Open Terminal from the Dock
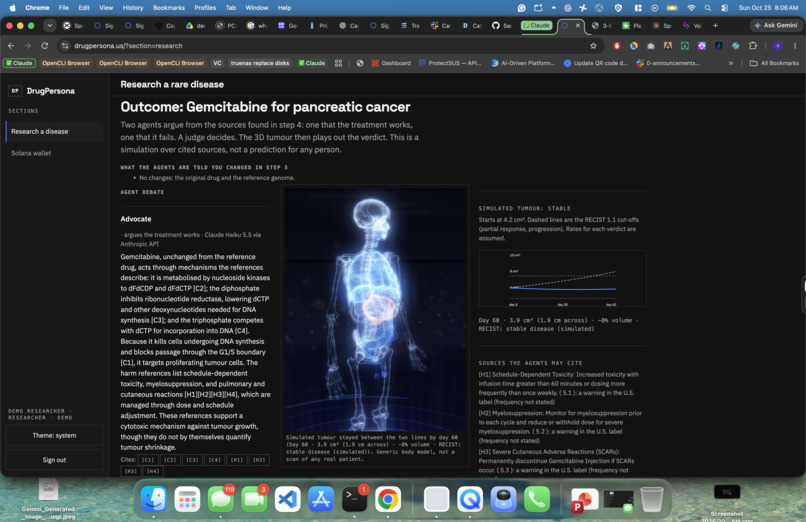The height and width of the screenshot is (522, 806). [x=354, y=498]
